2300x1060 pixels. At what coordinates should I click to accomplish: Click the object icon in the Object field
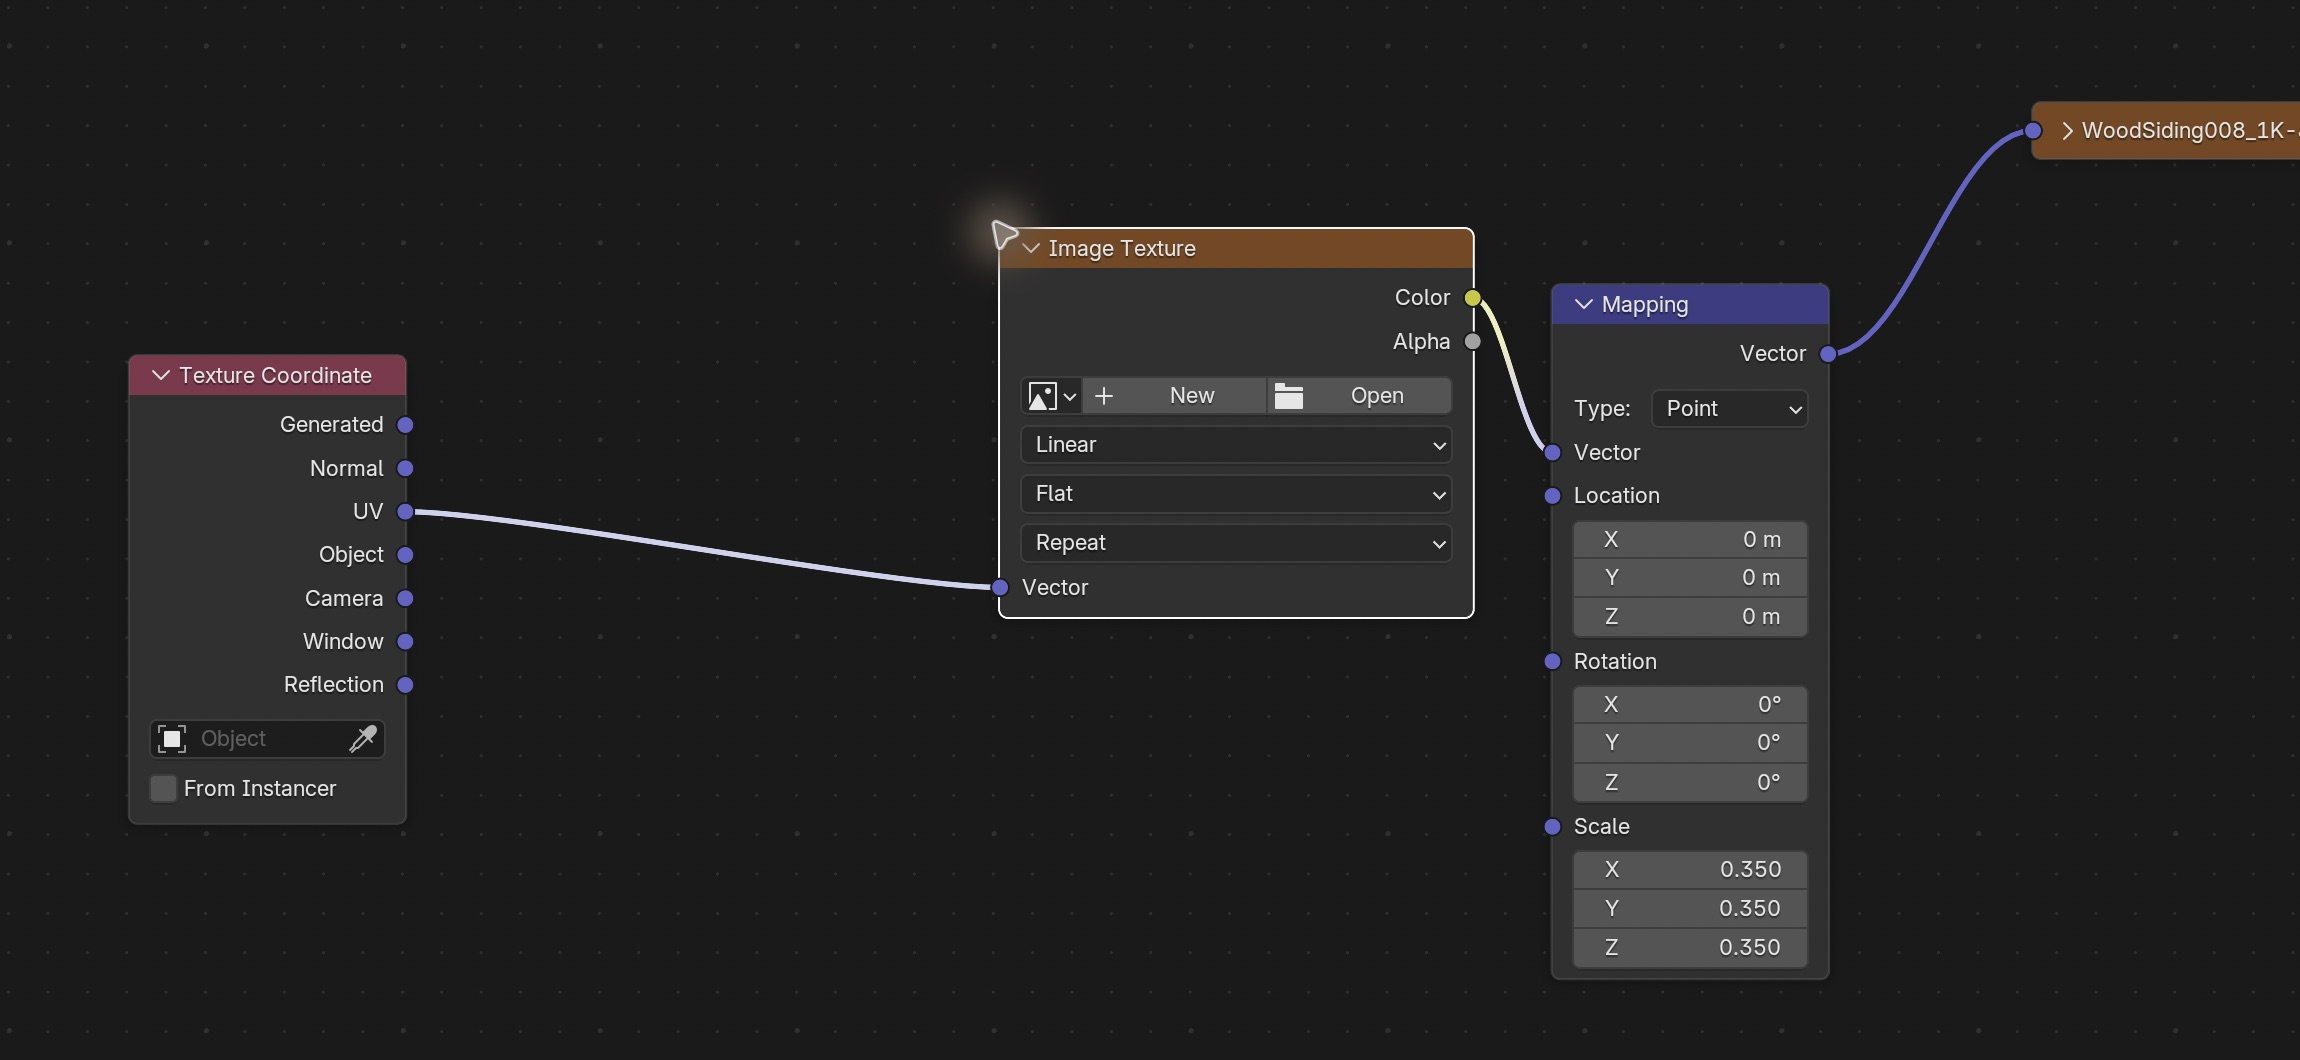(x=172, y=739)
